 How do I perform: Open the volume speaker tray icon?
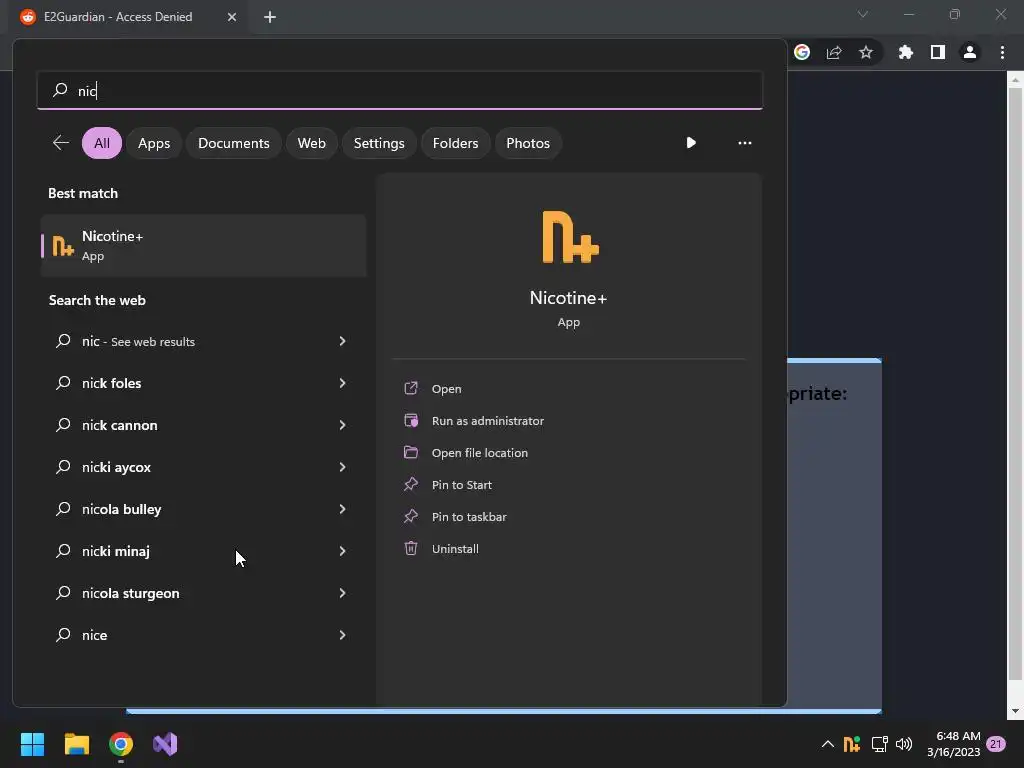coord(904,744)
